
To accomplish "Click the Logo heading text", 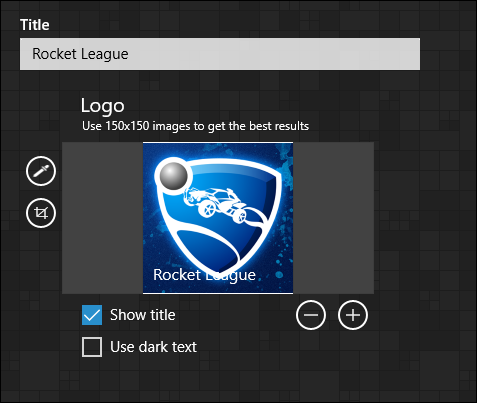I will 103,106.
